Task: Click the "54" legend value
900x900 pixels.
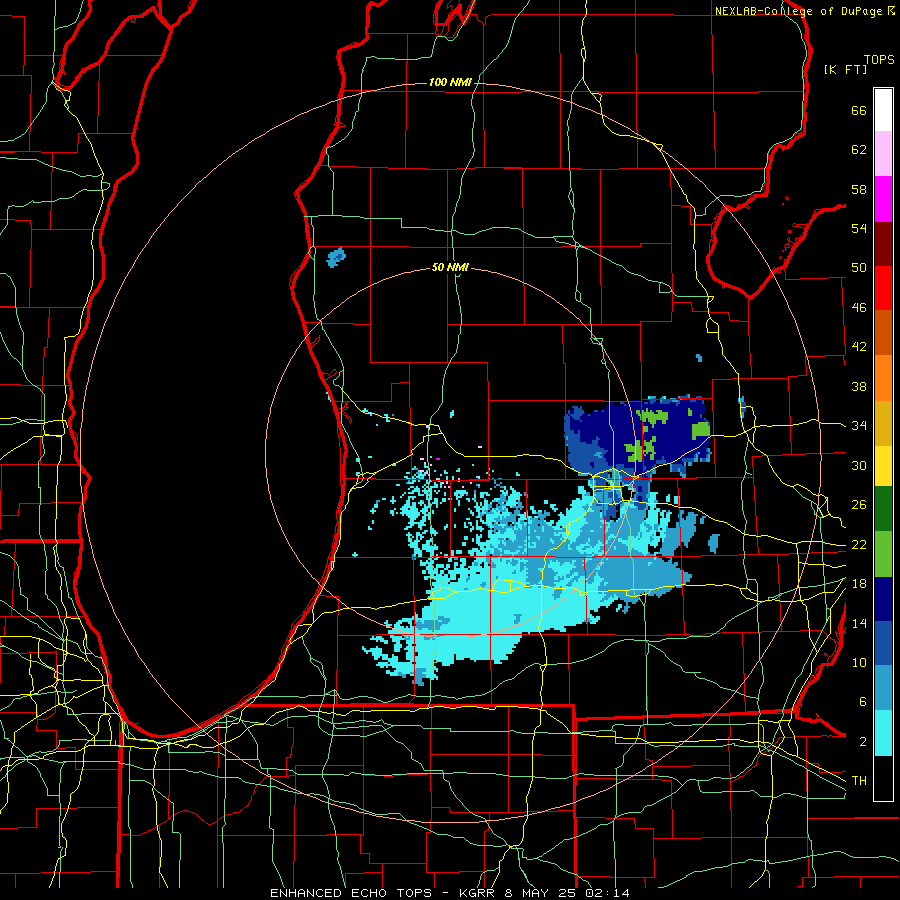Action: point(859,228)
